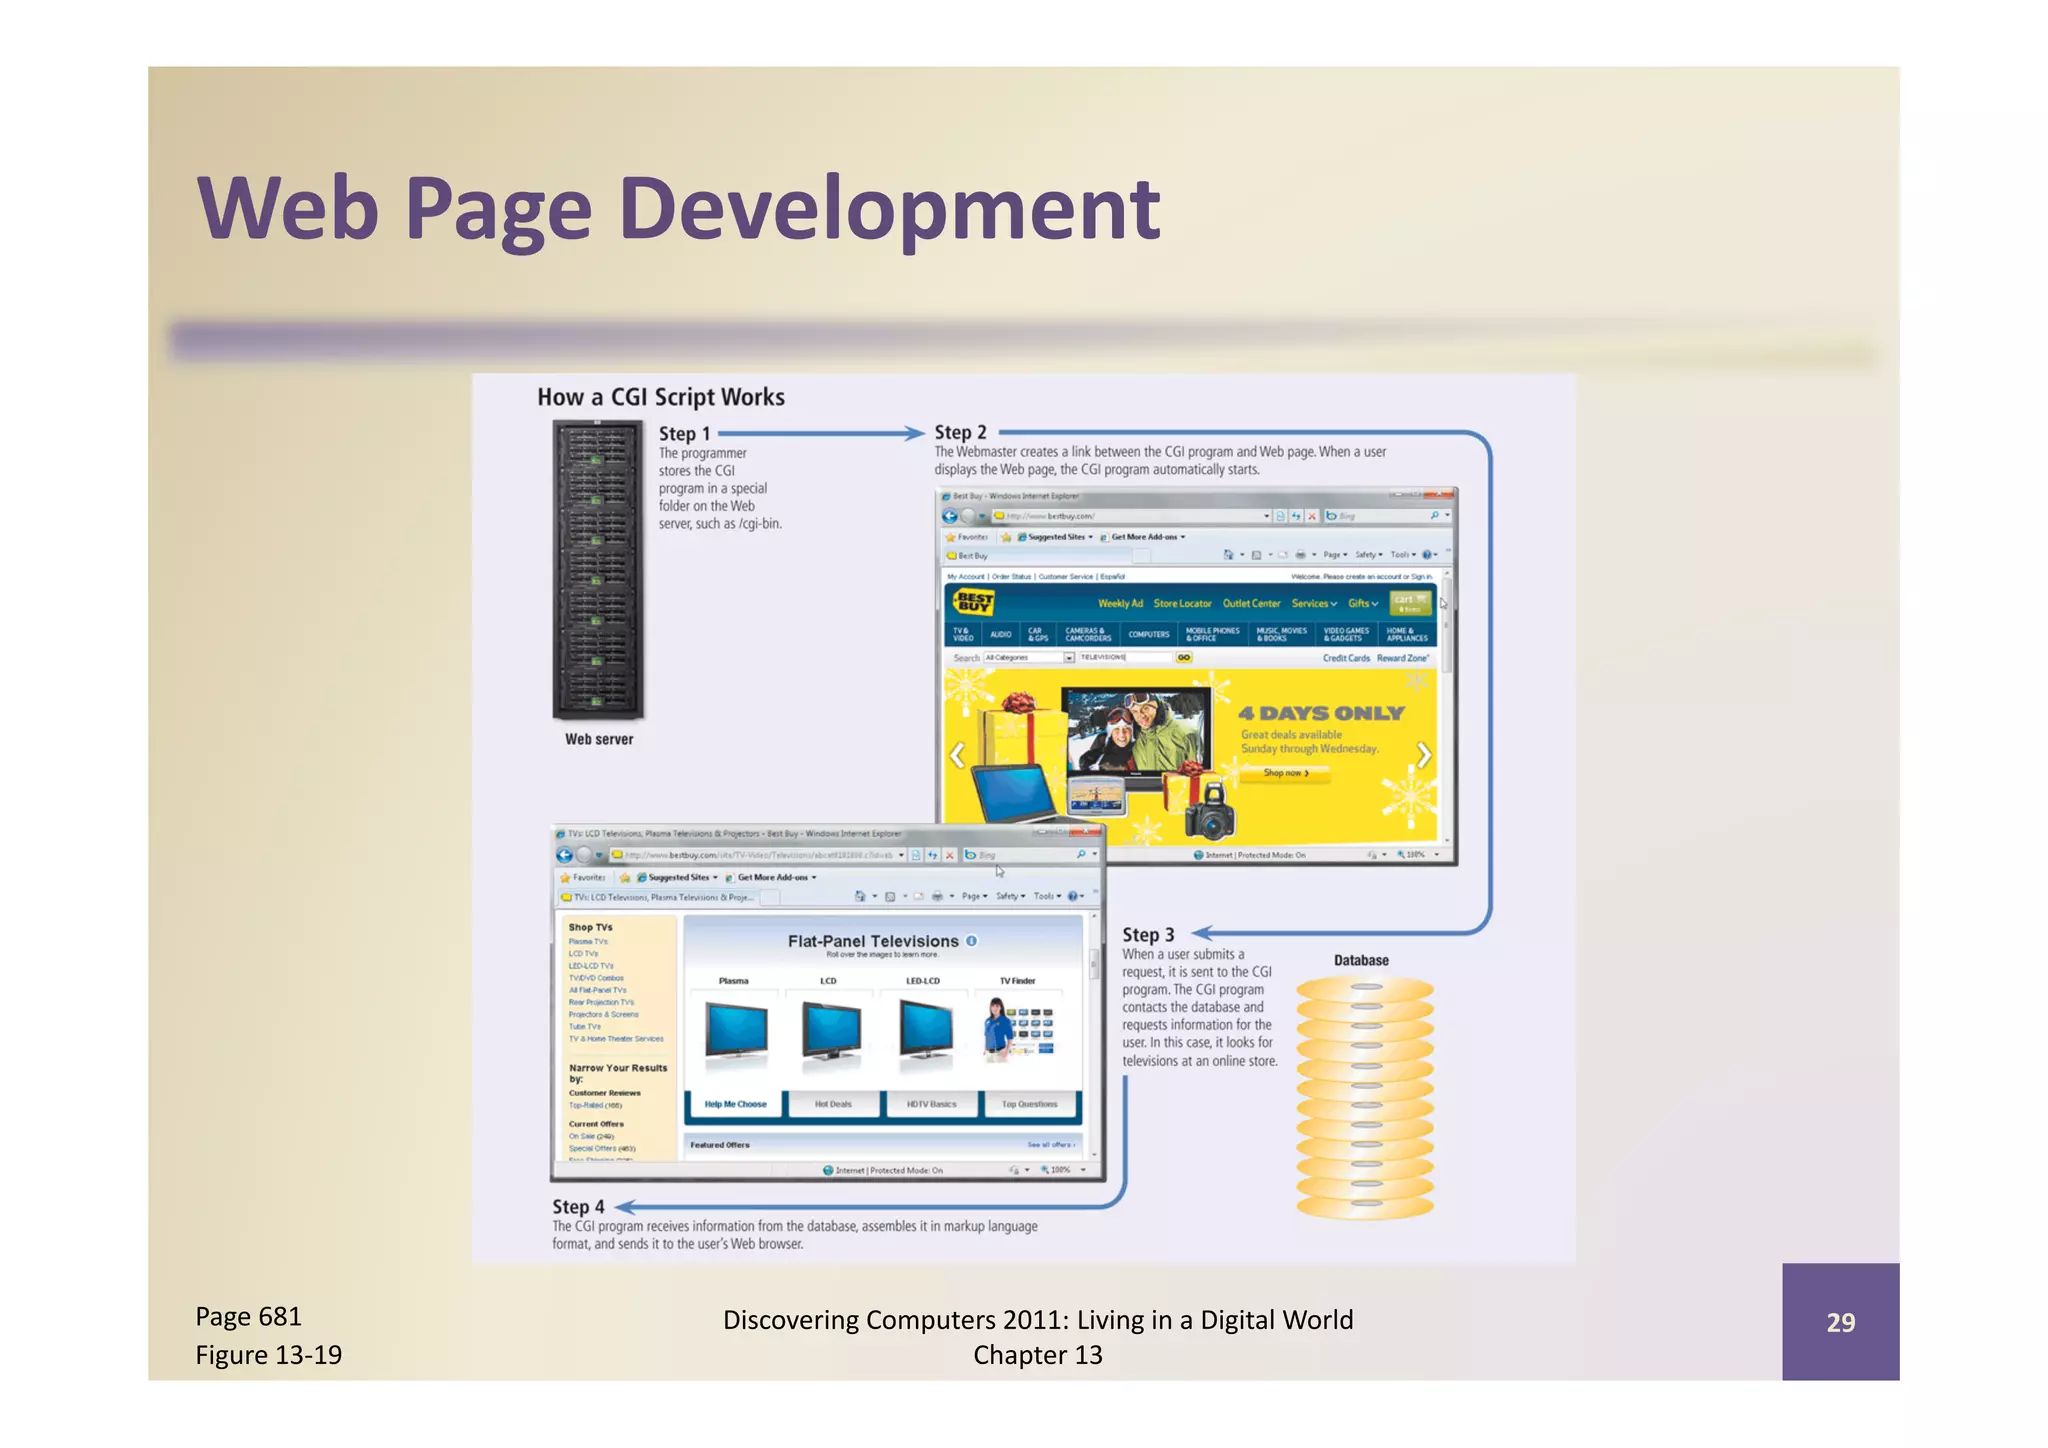
Task: Click Stop X icon in Best Buy home window
Action: pyautogui.click(x=1312, y=516)
